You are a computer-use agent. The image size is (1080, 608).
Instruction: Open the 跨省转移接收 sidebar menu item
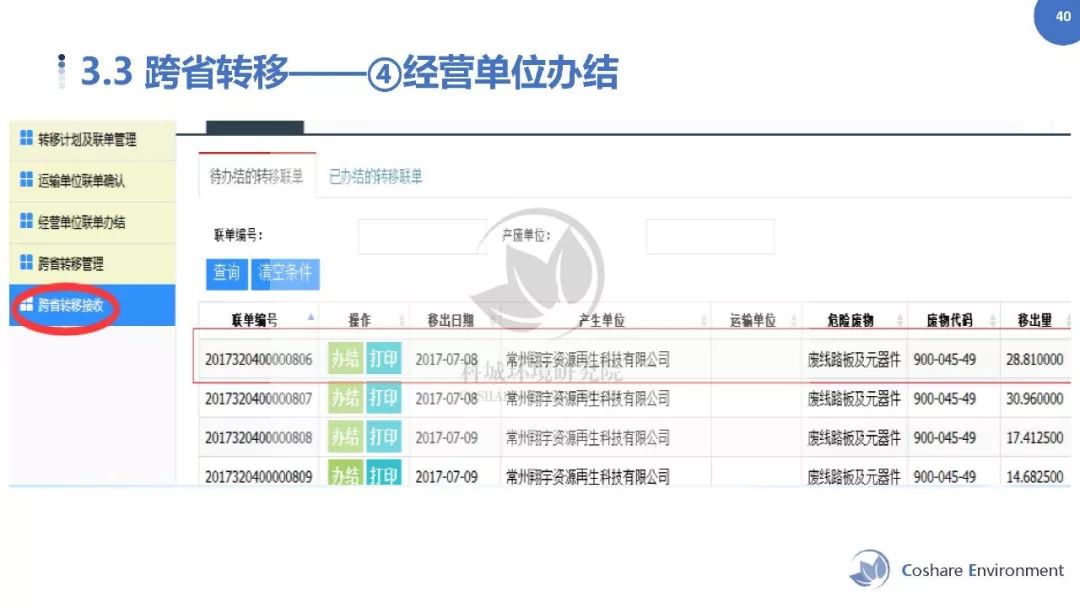tap(70, 306)
